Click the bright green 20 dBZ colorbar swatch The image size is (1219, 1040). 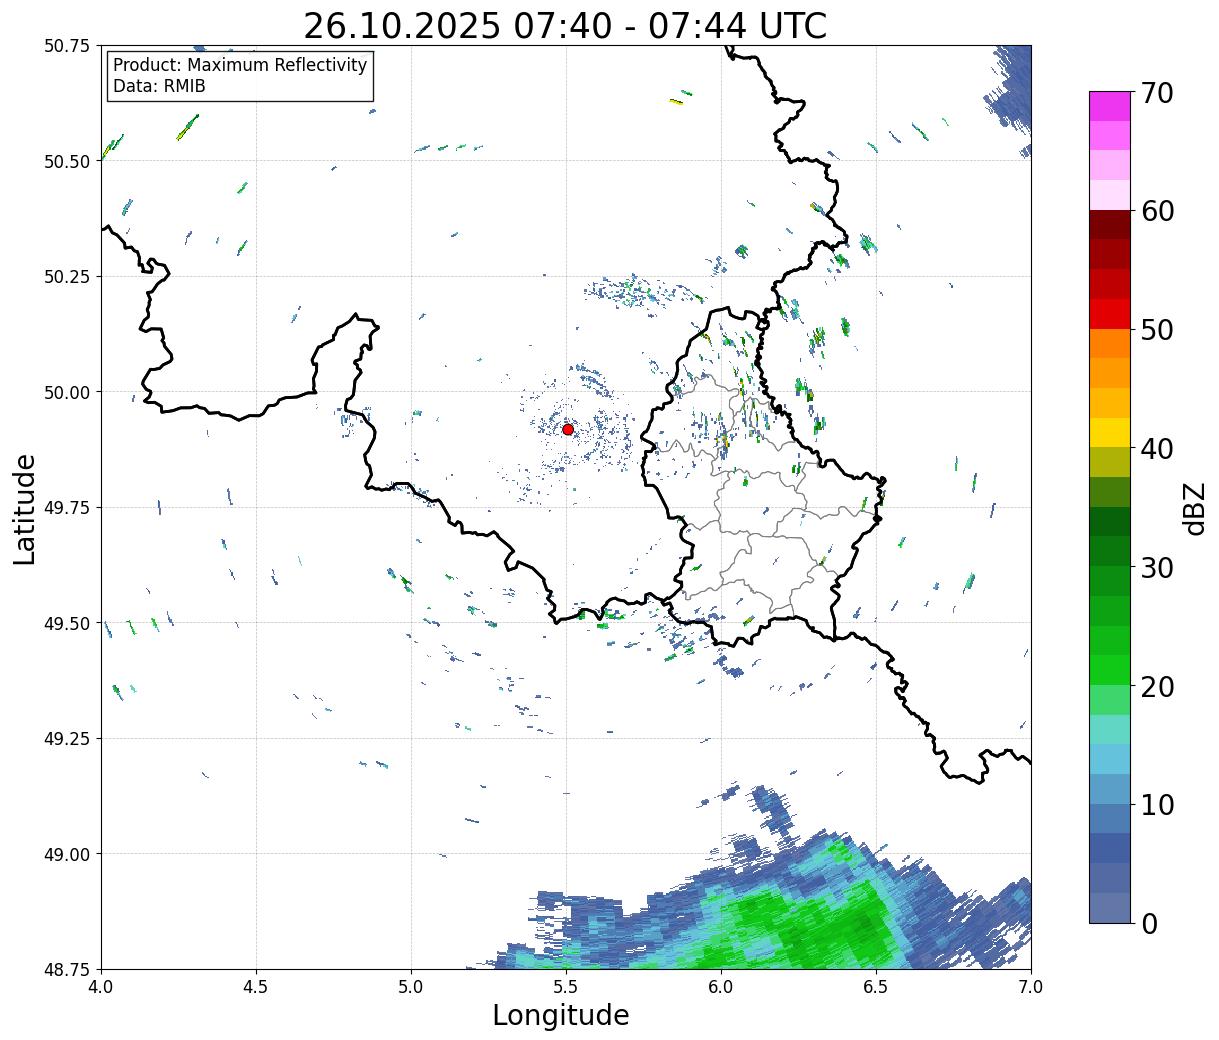[x=1110, y=670]
